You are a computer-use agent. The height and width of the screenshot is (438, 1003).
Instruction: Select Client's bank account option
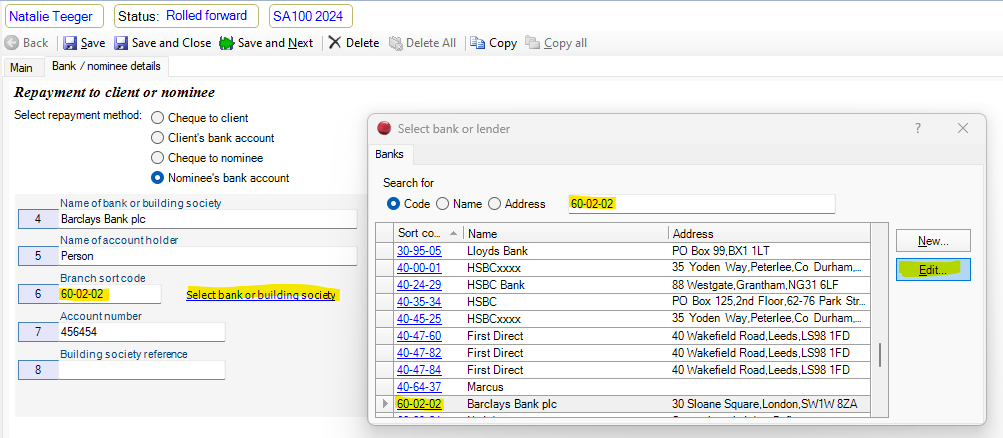pos(157,138)
